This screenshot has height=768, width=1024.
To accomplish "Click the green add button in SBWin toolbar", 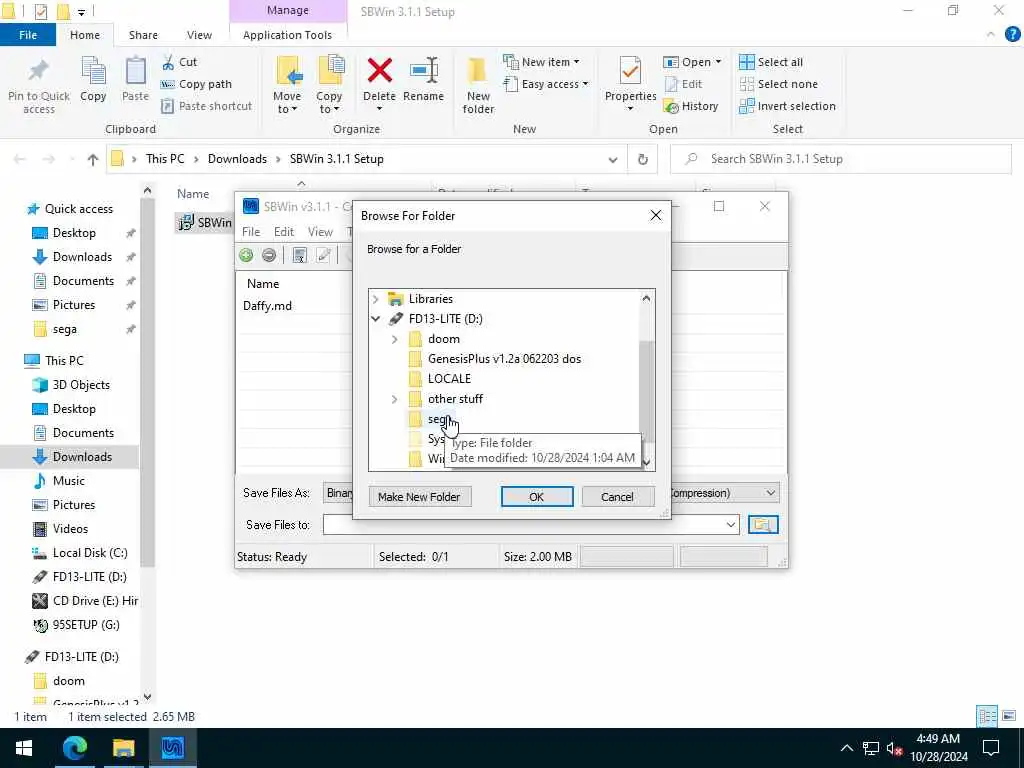I will (x=246, y=255).
